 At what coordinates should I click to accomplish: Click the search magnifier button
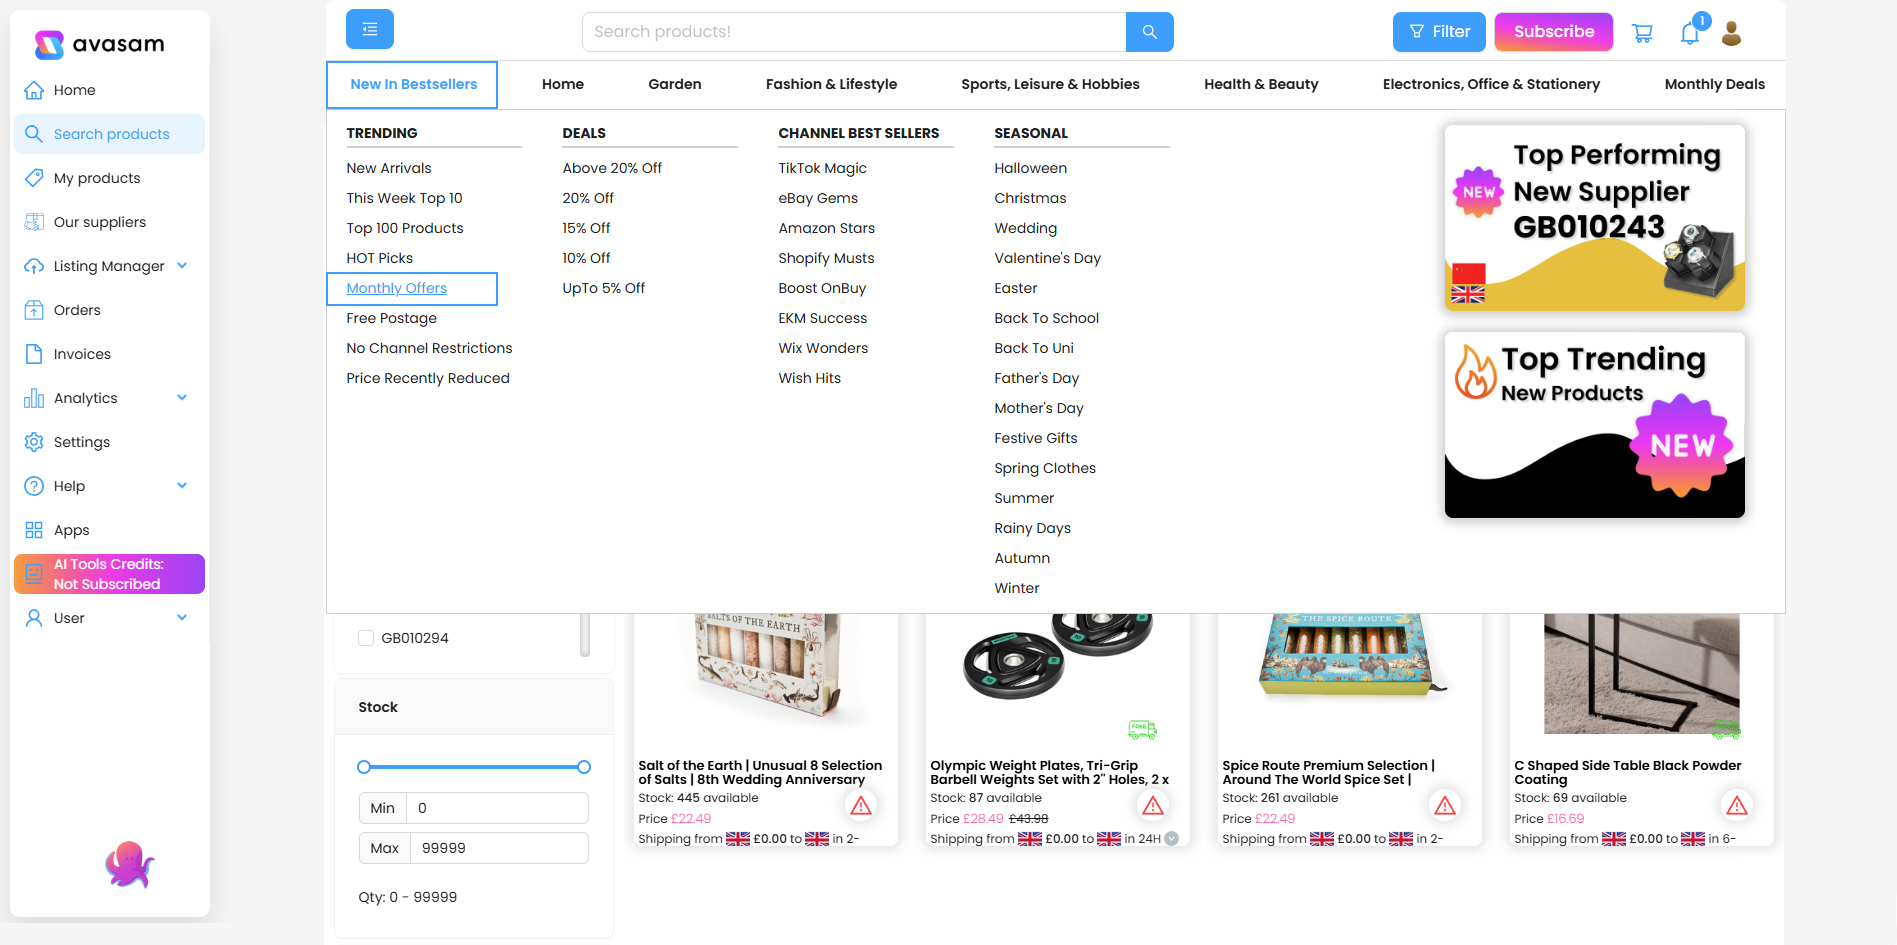[x=1149, y=32]
